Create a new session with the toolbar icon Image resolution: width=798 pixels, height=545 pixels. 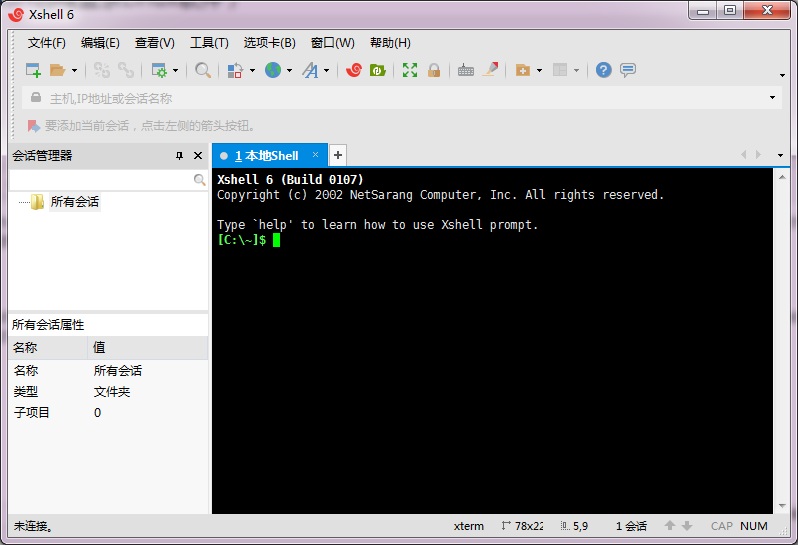(x=33, y=70)
